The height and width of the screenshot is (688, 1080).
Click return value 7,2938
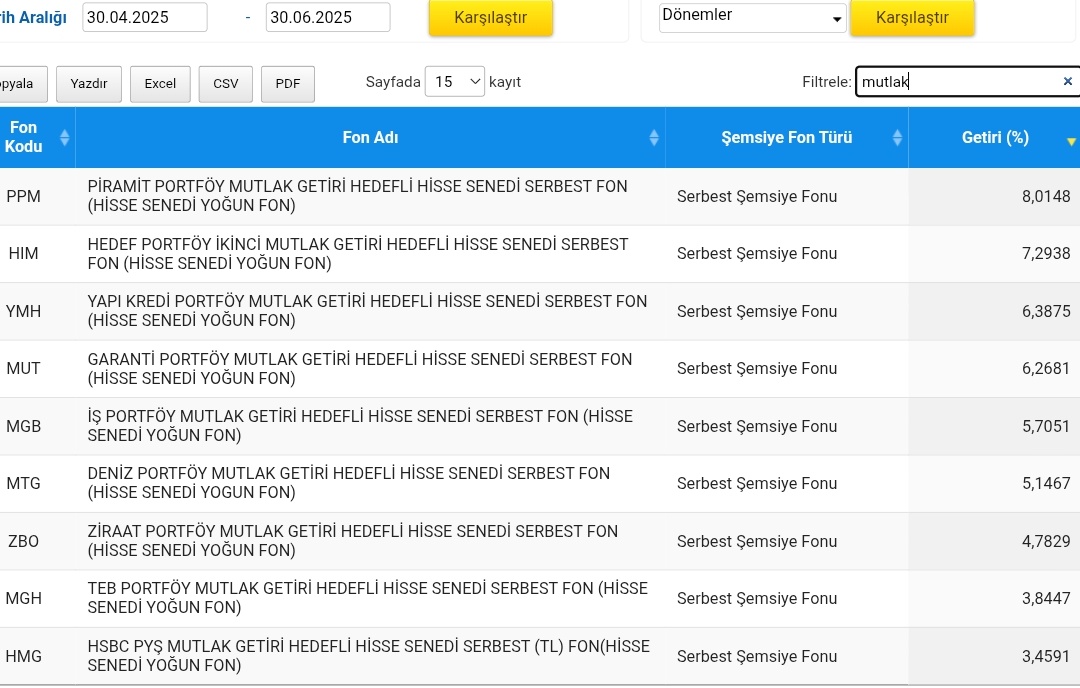1046,253
